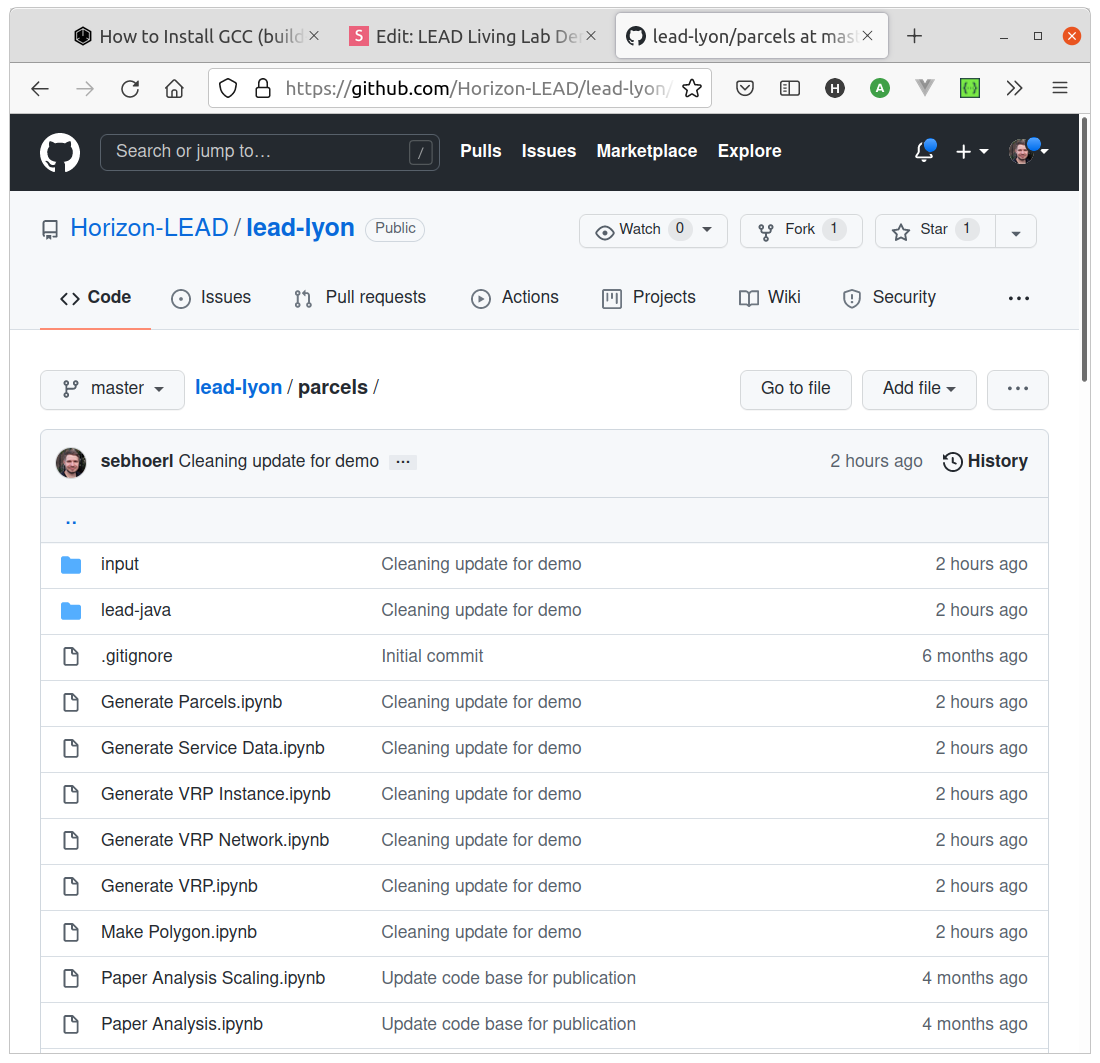Screen dimensions: 1100x1063
Task: Switch to the Projects tab
Action: click(x=649, y=297)
